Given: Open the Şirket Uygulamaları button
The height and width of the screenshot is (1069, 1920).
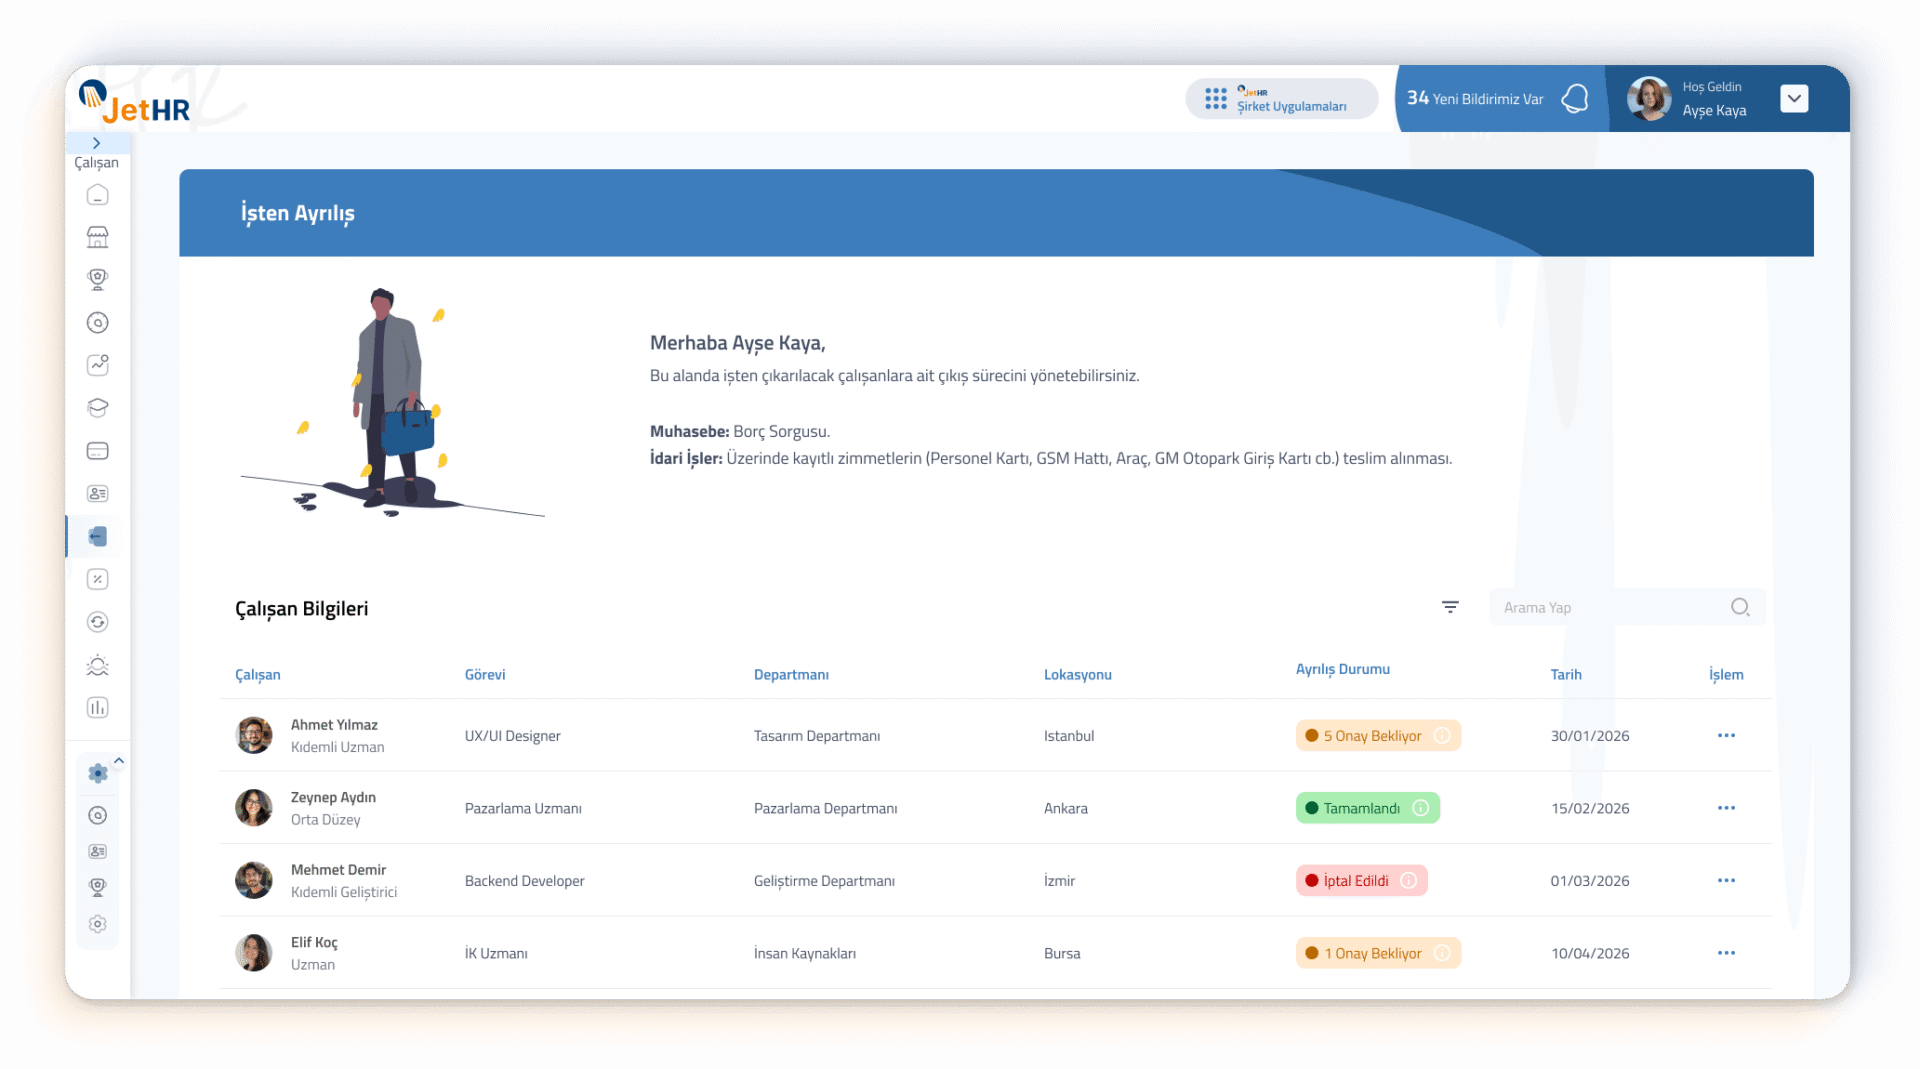Looking at the screenshot, I should (1281, 99).
